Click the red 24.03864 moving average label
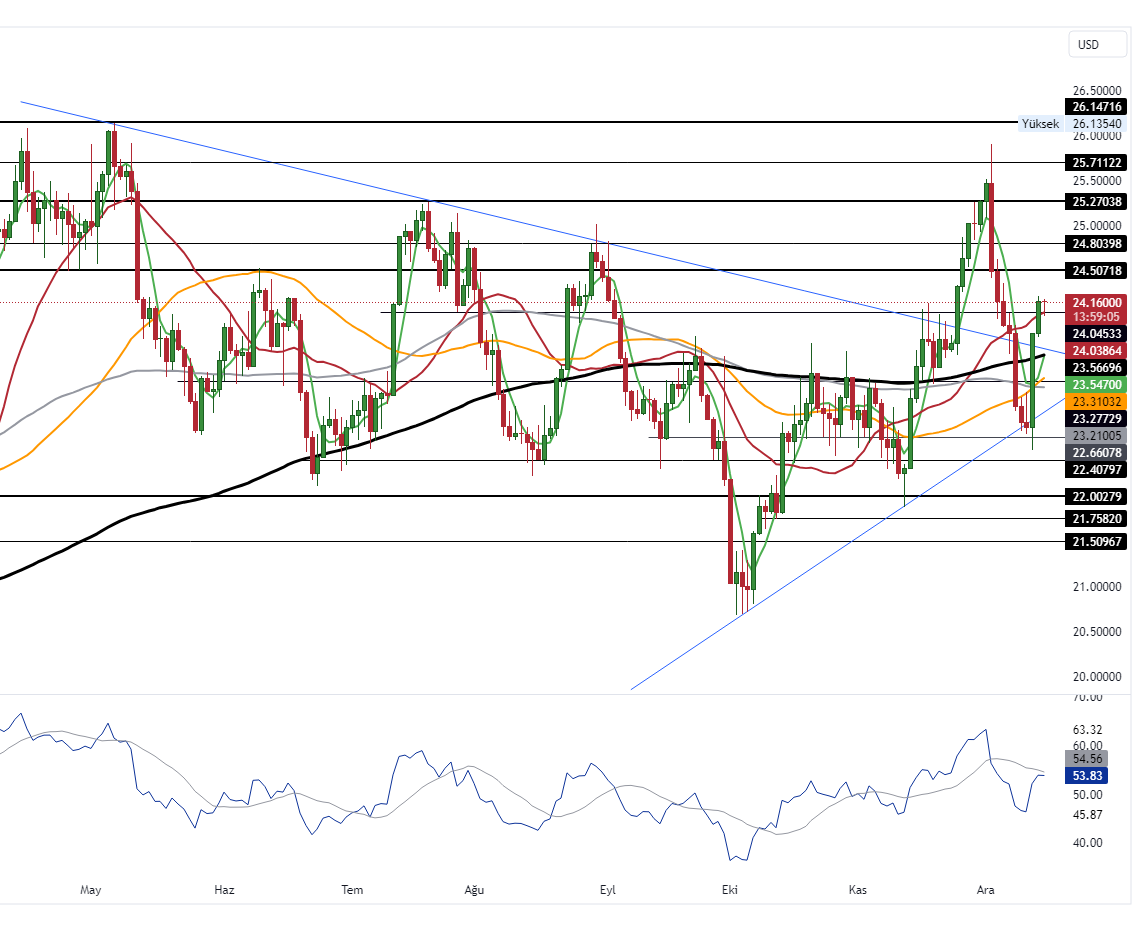 (x=1097, y=351)
